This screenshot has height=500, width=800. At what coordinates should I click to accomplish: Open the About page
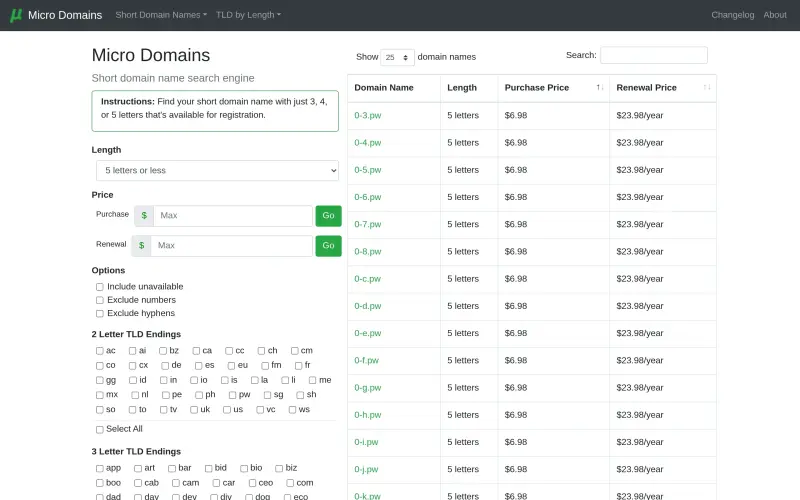(775, 15)
